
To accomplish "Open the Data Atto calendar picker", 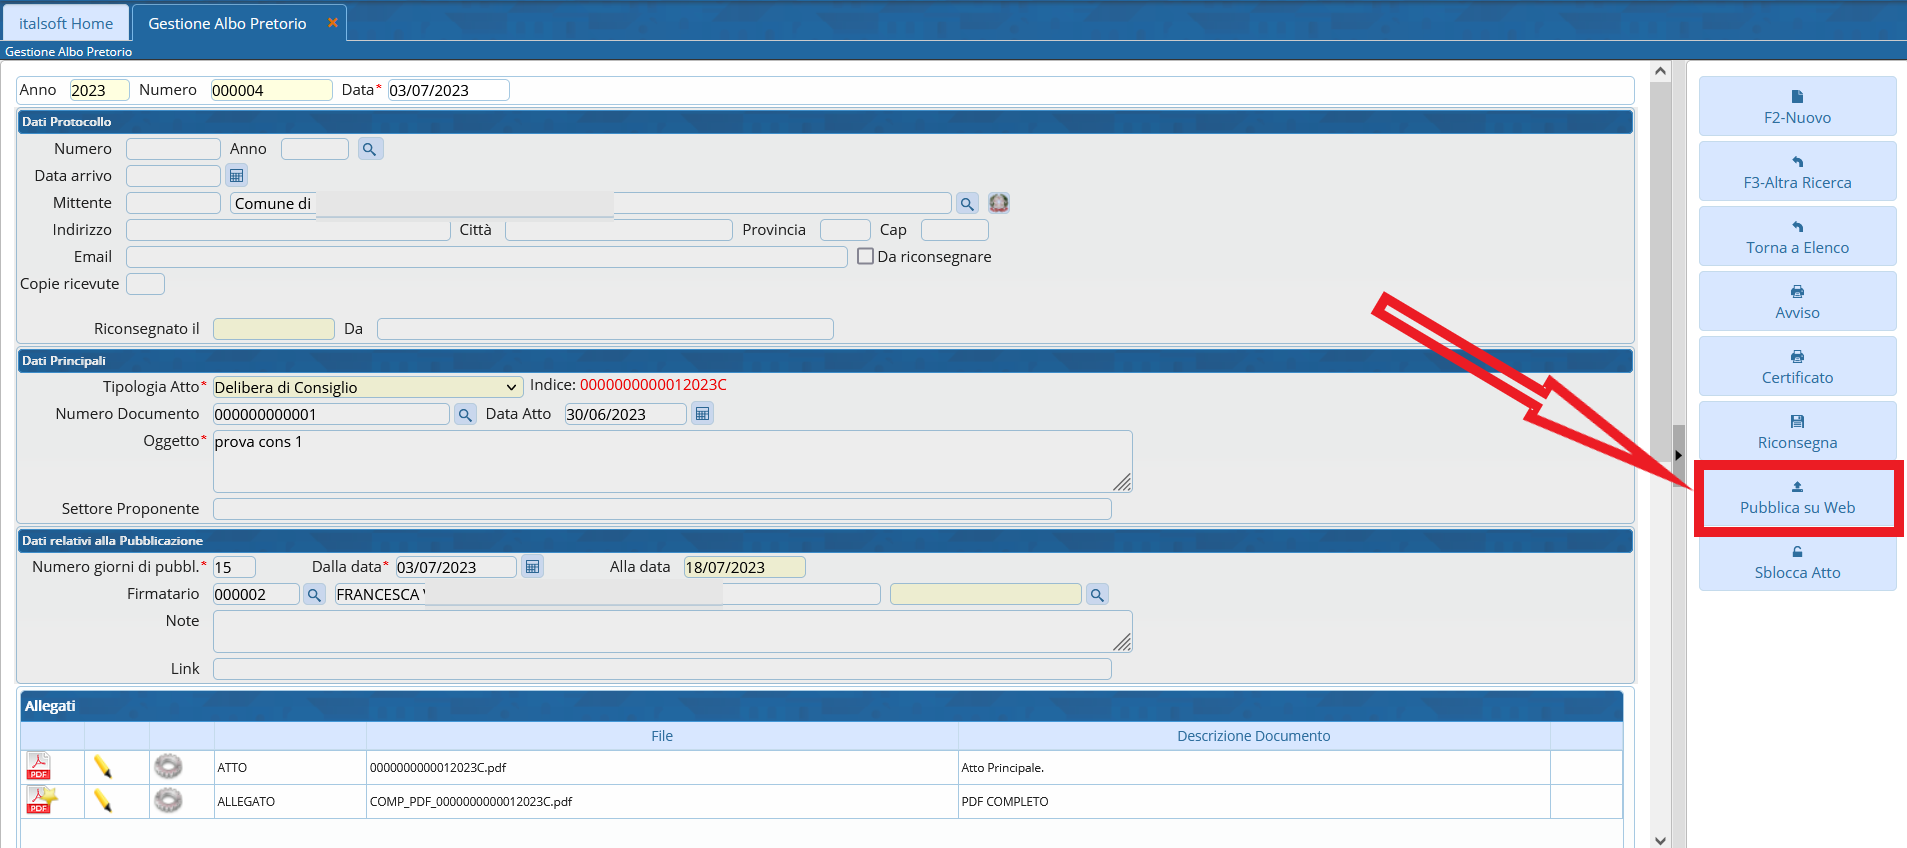I will (x=702, y=414).
